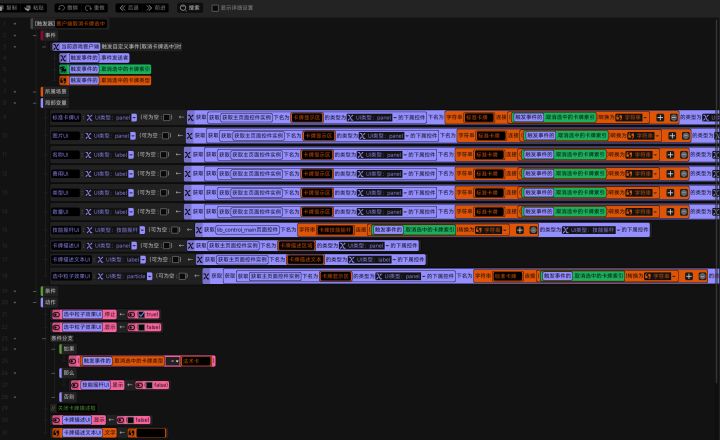Click the green integer icon under the event
720x440 pixels.
pos(63,69)
